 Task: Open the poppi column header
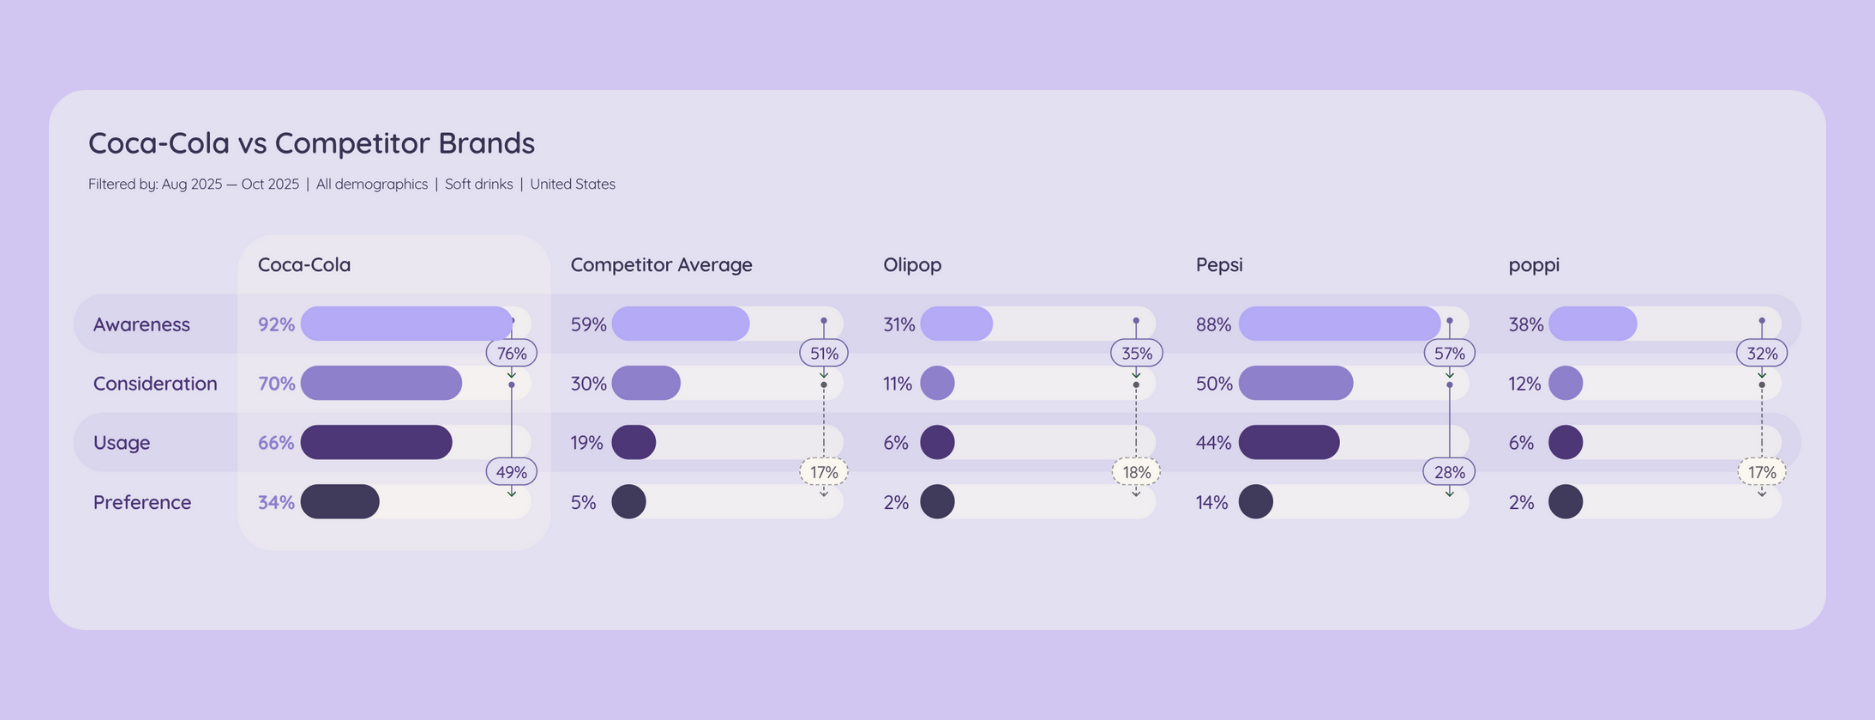pos(1534,265)
